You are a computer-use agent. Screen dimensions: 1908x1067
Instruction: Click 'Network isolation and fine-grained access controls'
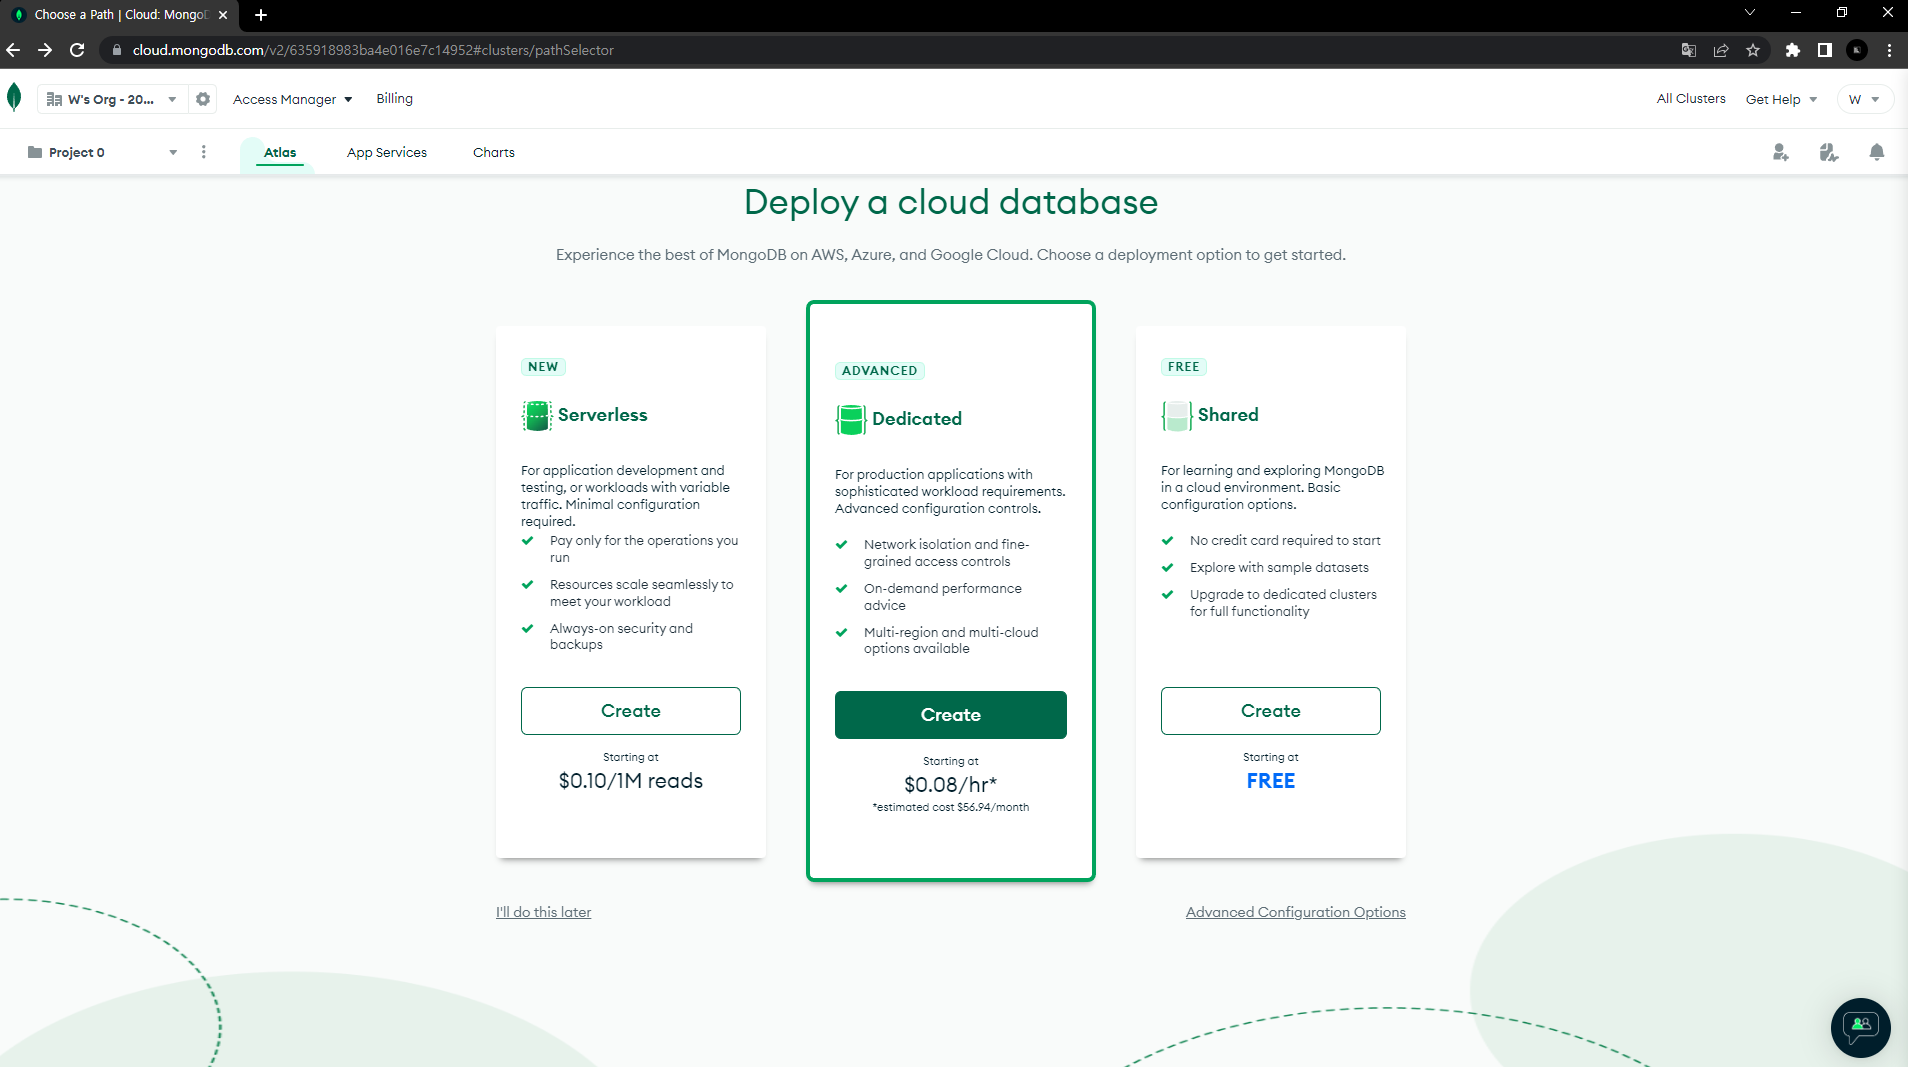(x=946, y=553)
